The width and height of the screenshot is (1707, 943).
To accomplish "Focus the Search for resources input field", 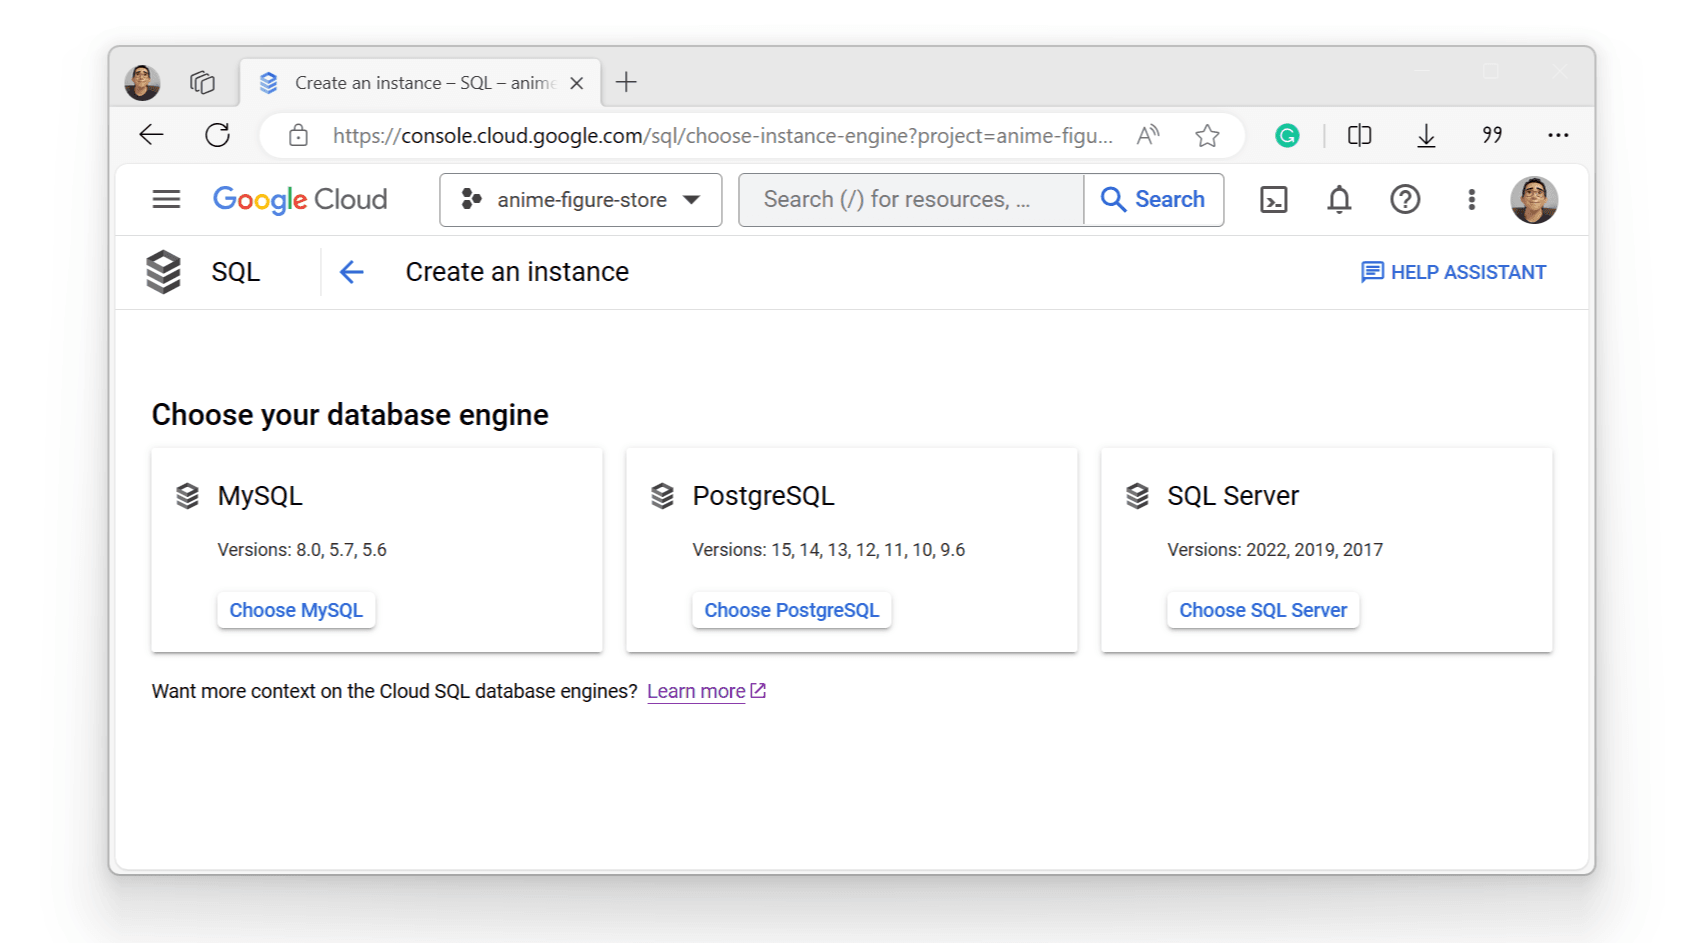I will pos(911,200).
